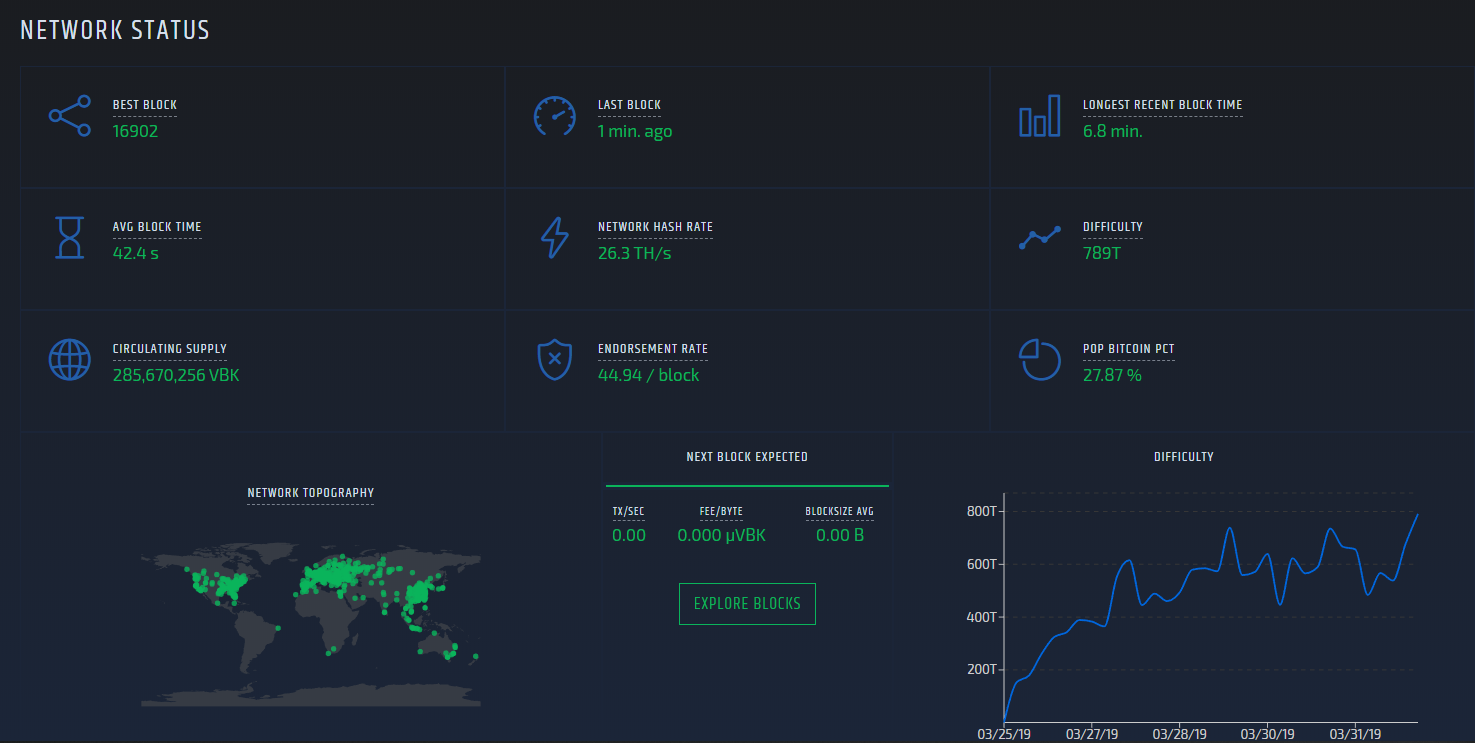Expand the Blocksize Avg column header
The image size is (1475, 743).
pyautogui.click(x=839, y=511)
